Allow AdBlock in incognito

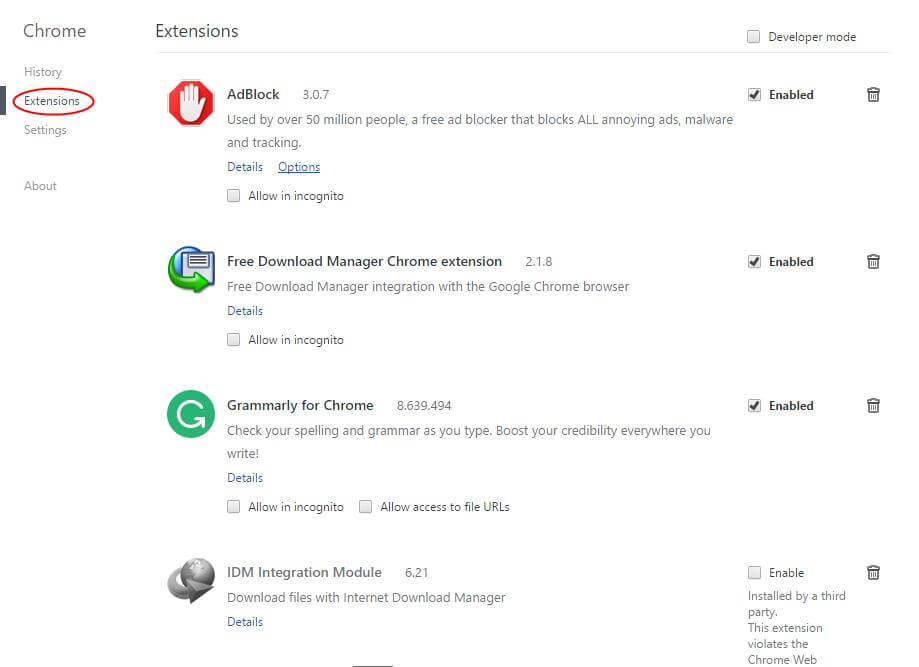[234, 196]
